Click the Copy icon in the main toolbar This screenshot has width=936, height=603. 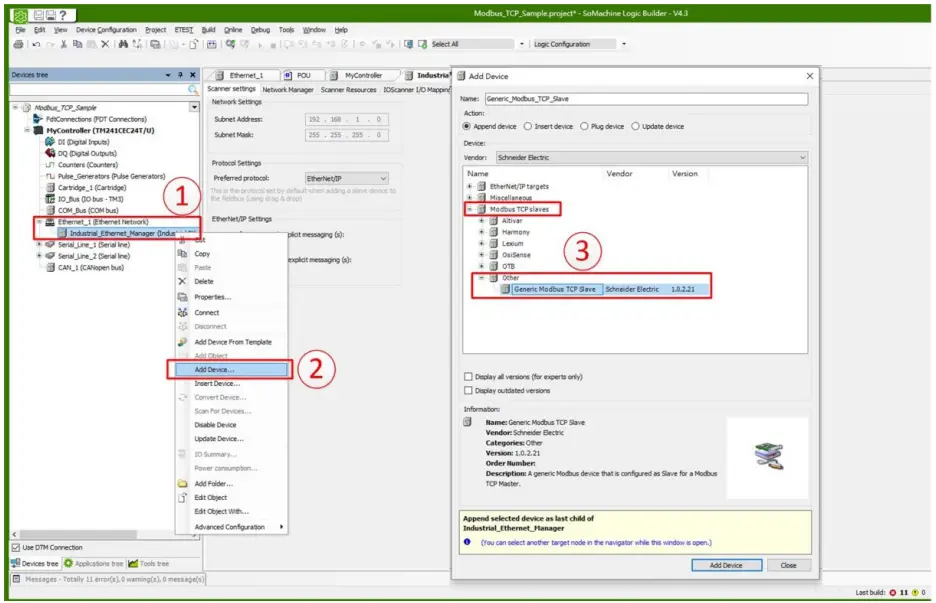(x=77, y=44)
